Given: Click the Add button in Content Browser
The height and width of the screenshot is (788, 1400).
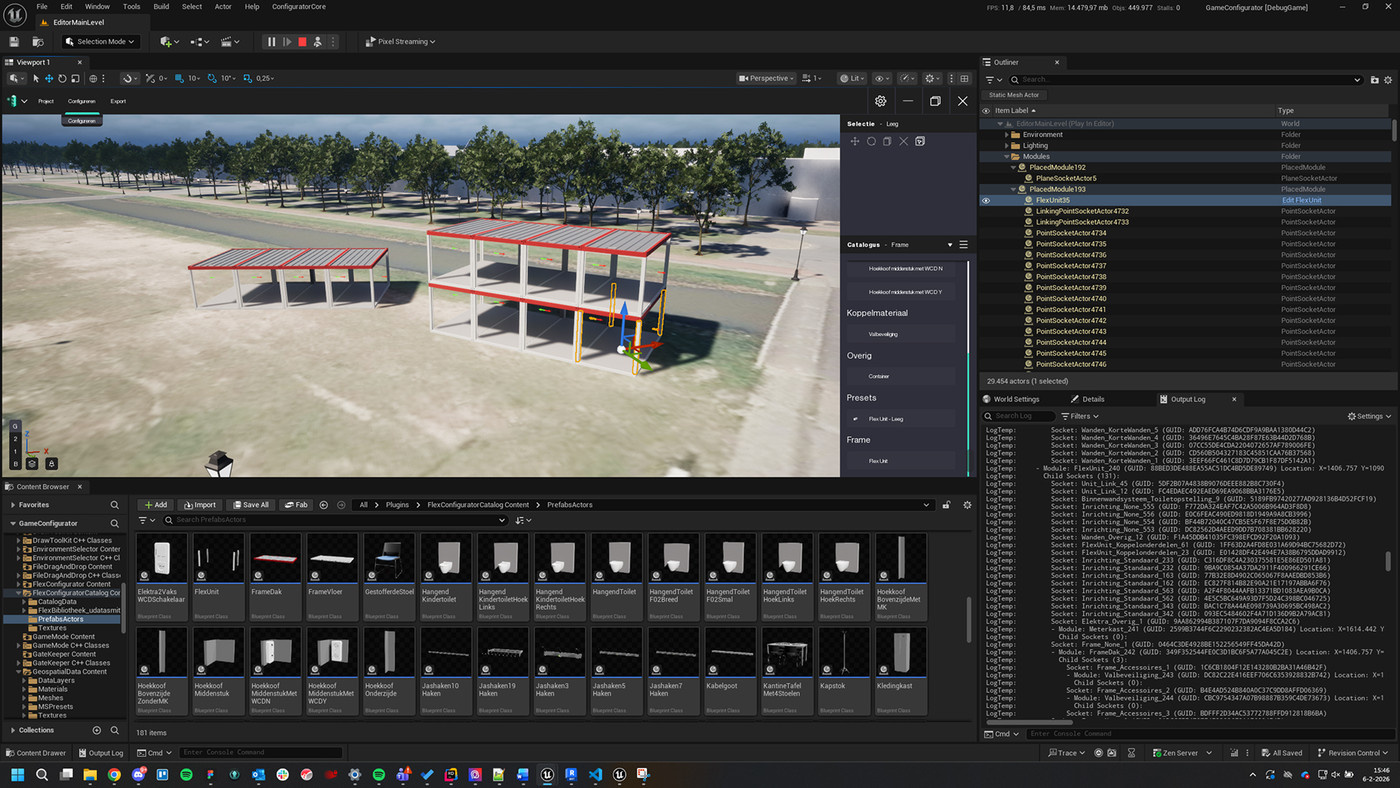Looking at the screenshot, I should (155, 505).
